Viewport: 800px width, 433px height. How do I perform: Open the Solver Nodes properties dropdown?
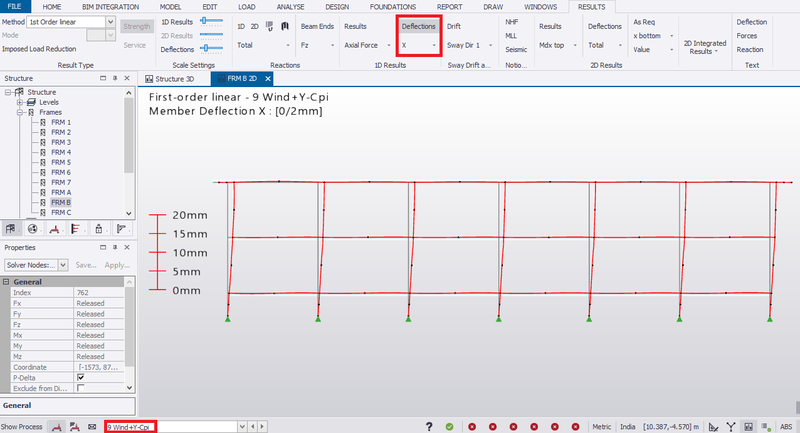63,265
